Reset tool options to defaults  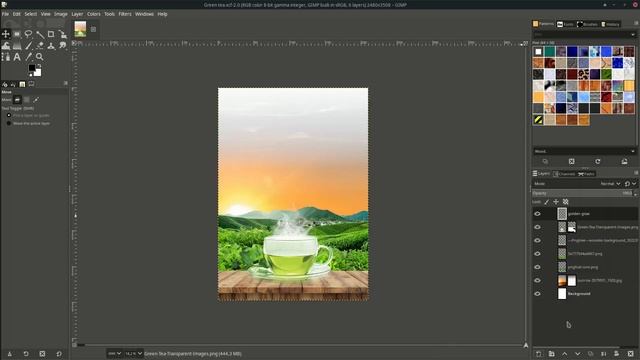tap(59, 354)
